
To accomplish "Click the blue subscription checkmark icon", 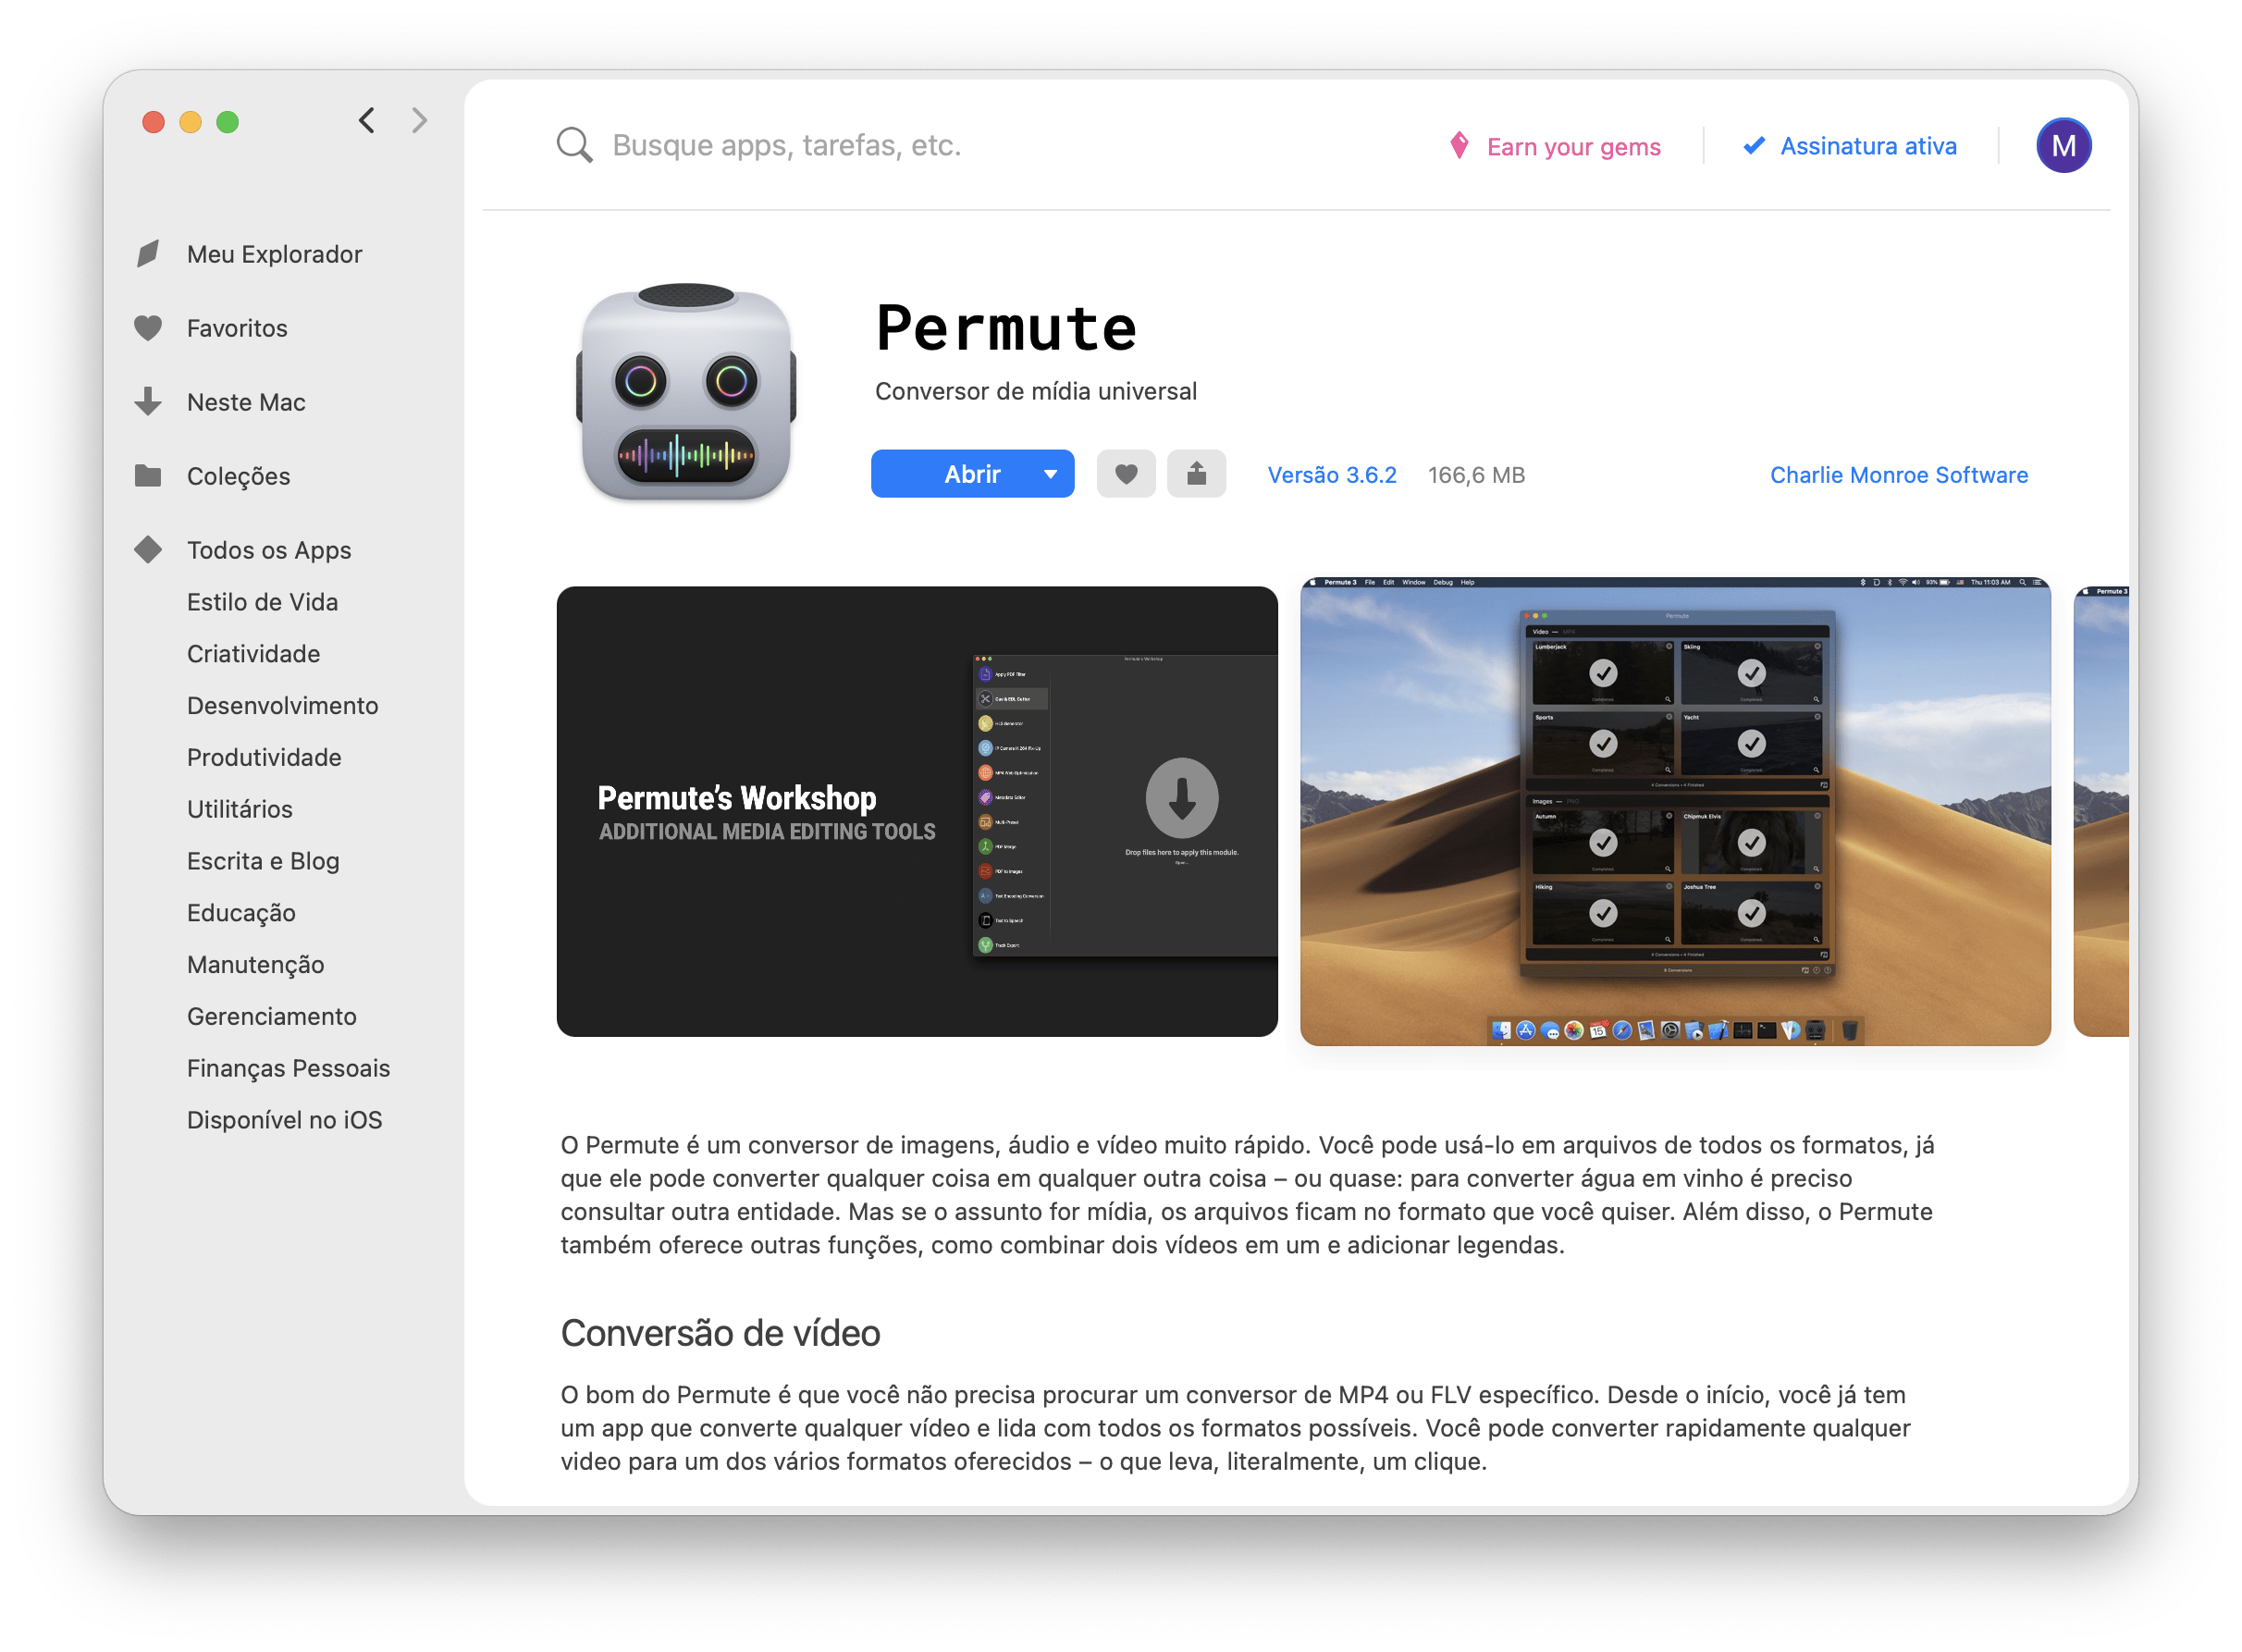I will (x=1753, y=146).
